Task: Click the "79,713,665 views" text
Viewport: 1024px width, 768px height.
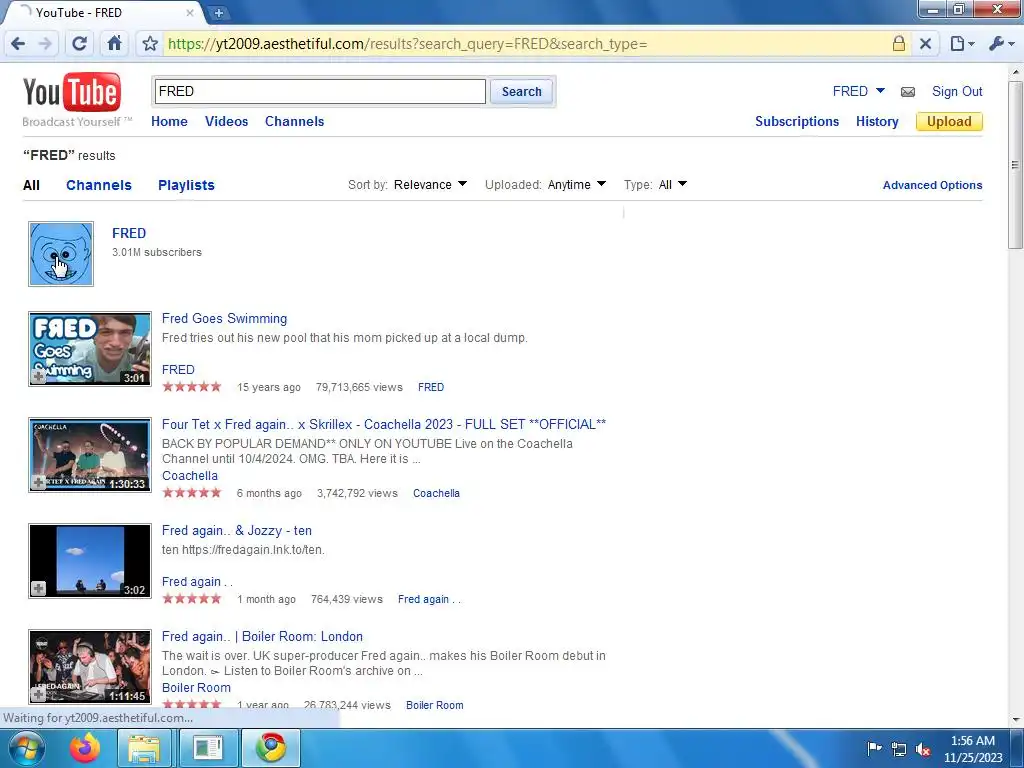Action: [x=359, y=387]
